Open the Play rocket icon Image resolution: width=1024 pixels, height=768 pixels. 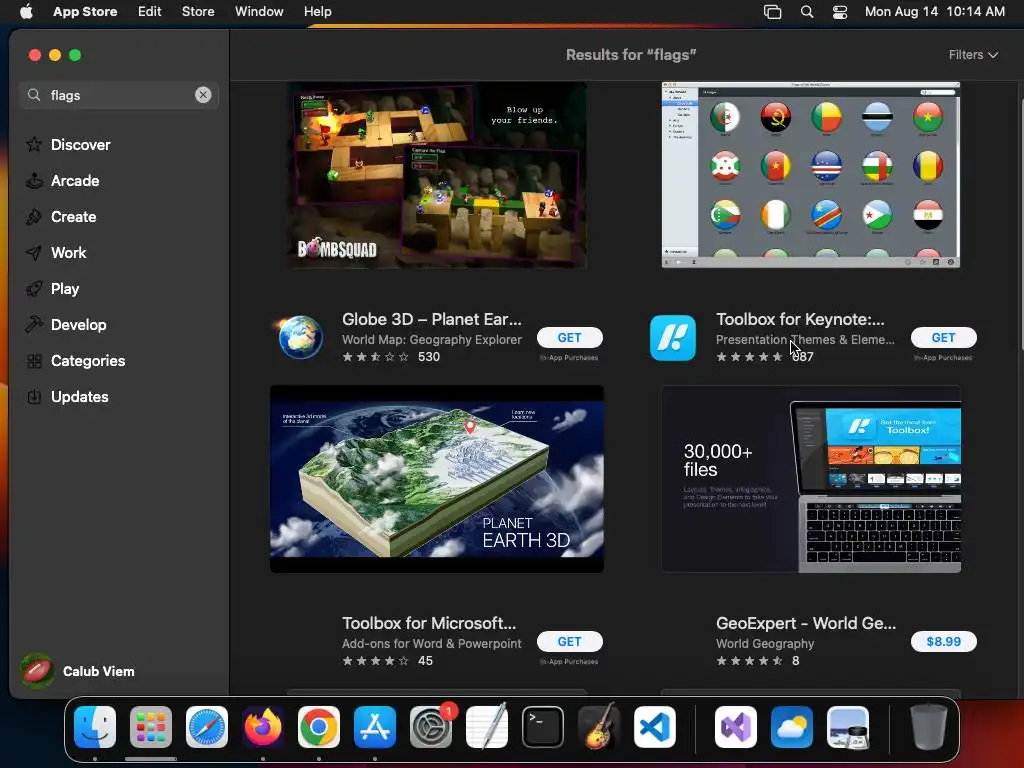pos(34,289)
